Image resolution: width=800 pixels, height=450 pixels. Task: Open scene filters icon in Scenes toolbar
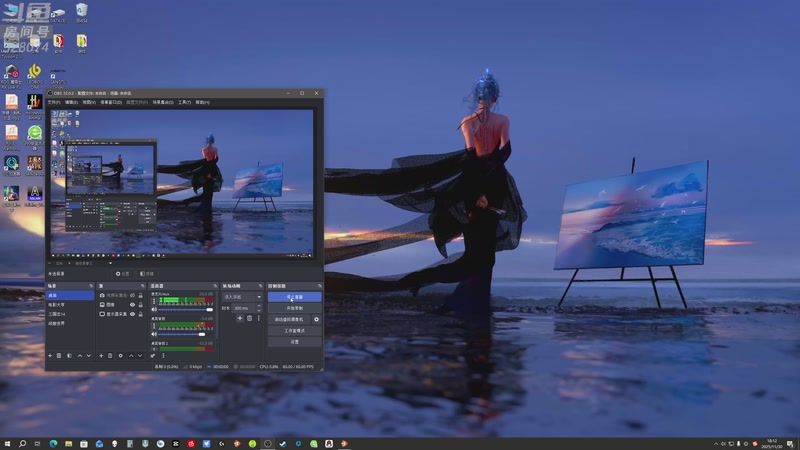click(x=69, y=356)
